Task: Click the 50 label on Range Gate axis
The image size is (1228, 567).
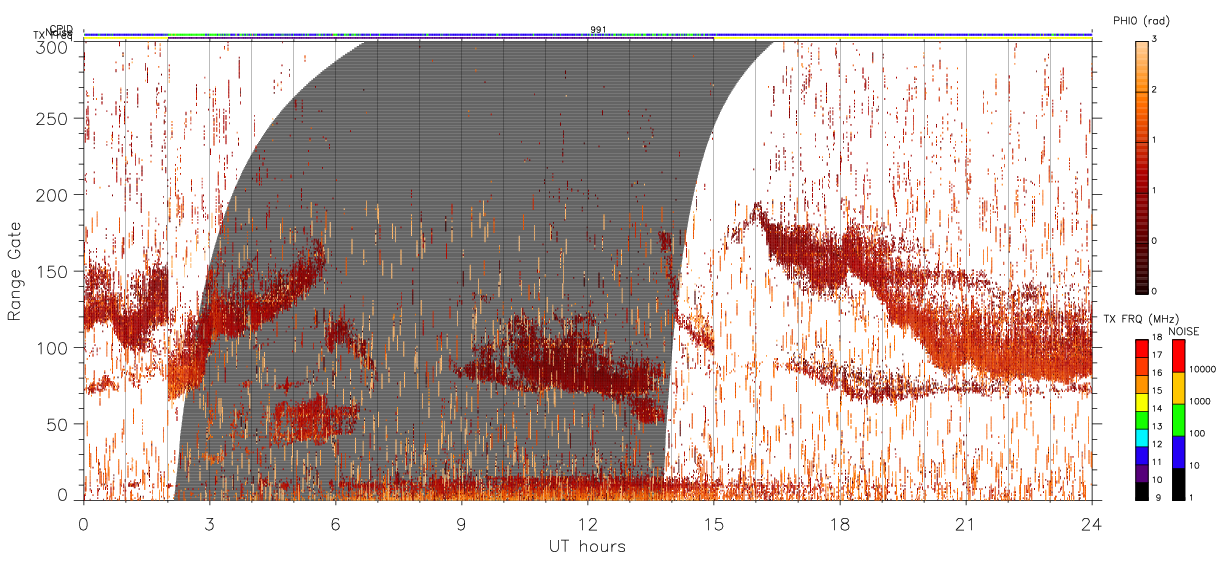Action: coord(58,424)
